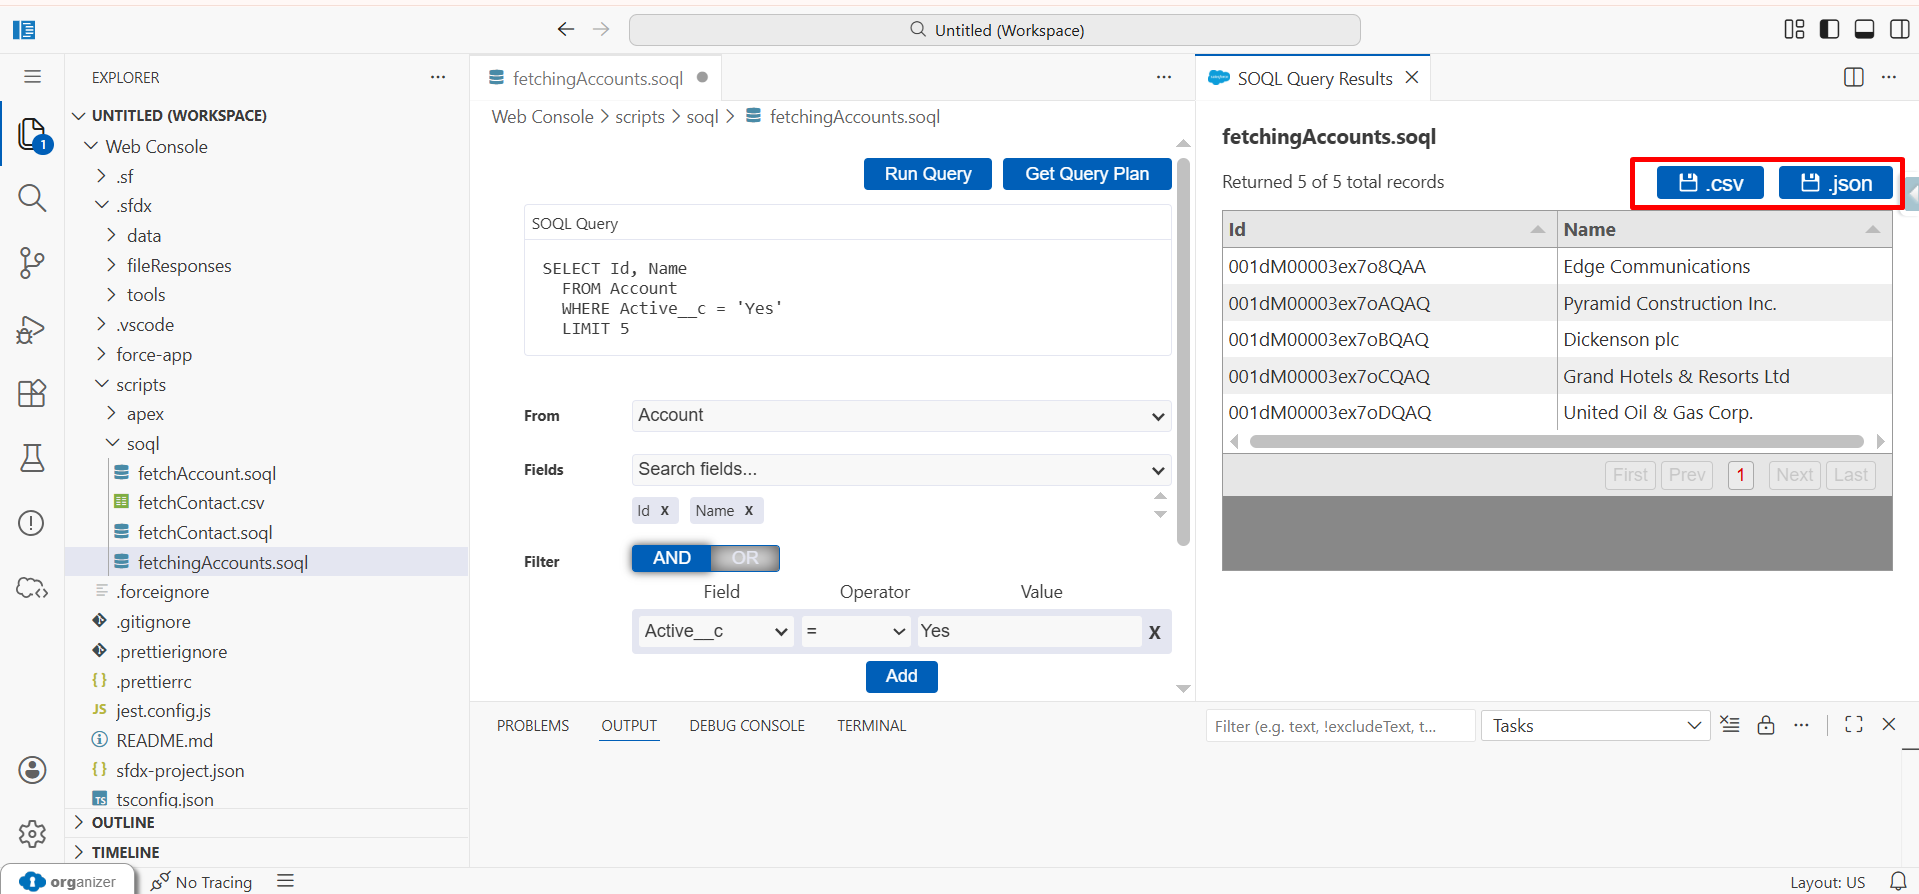
Task: Open the Active__c filter field dropdown
Action: [715, 631]
